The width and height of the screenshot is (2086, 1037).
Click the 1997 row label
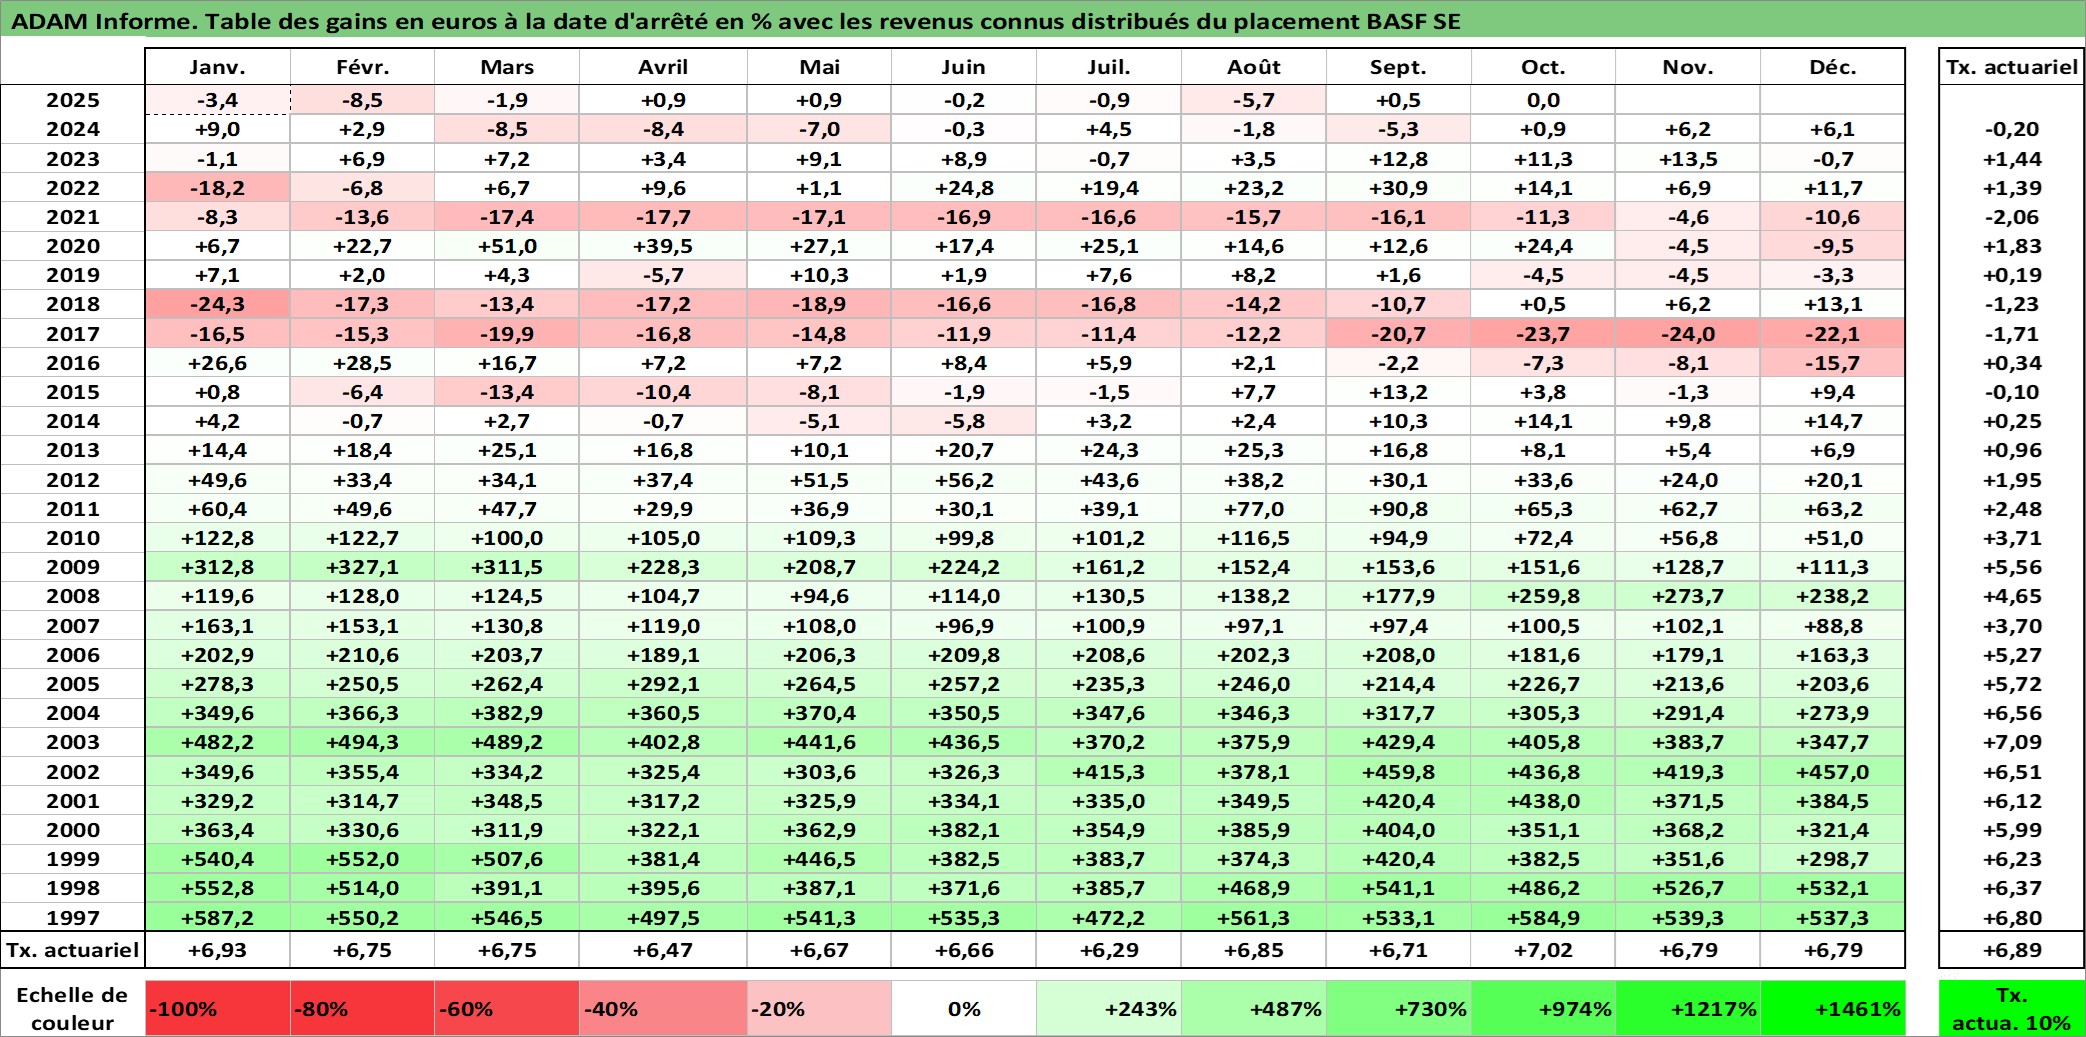click(73, 918)
